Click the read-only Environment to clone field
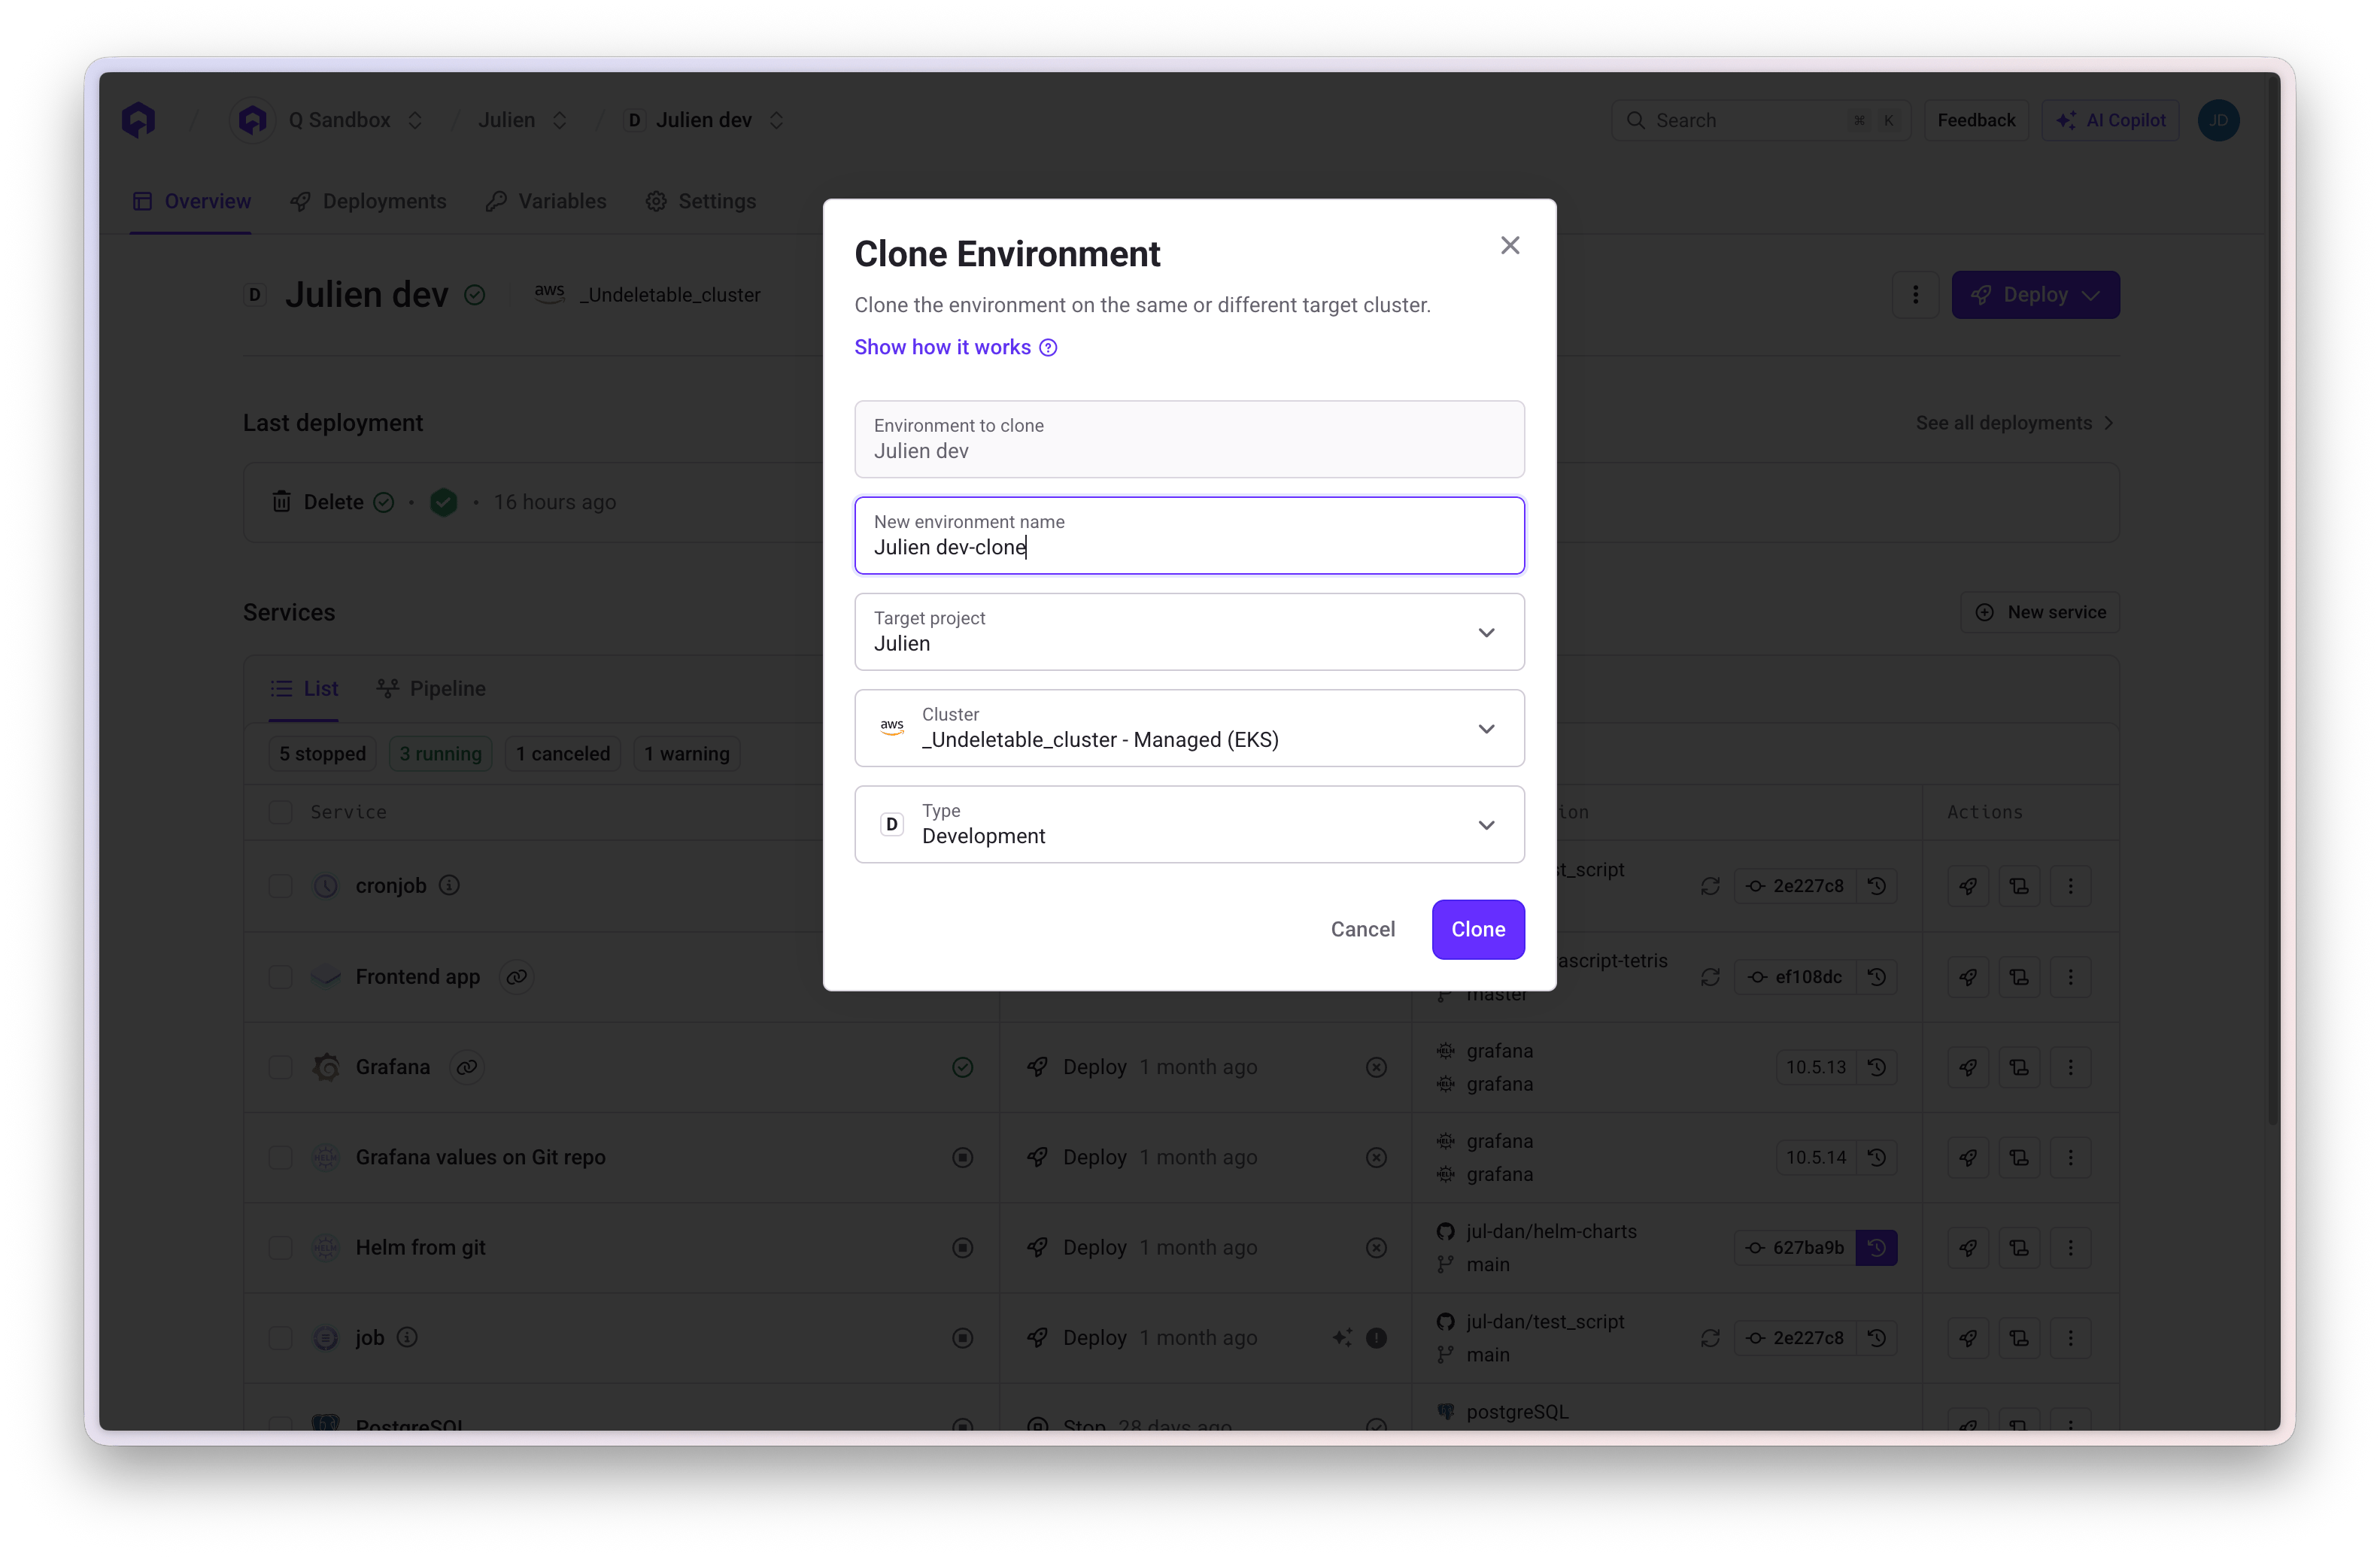 [x=1189, y=439]
